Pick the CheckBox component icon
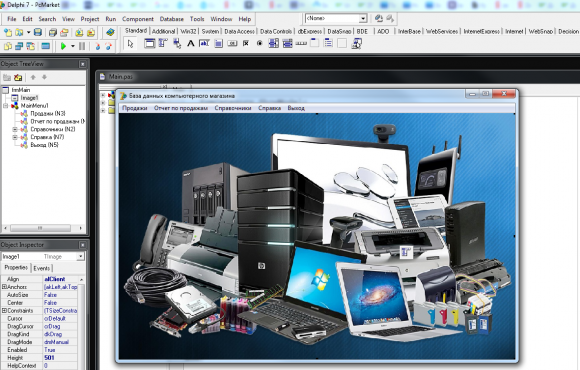 (246, 44)
